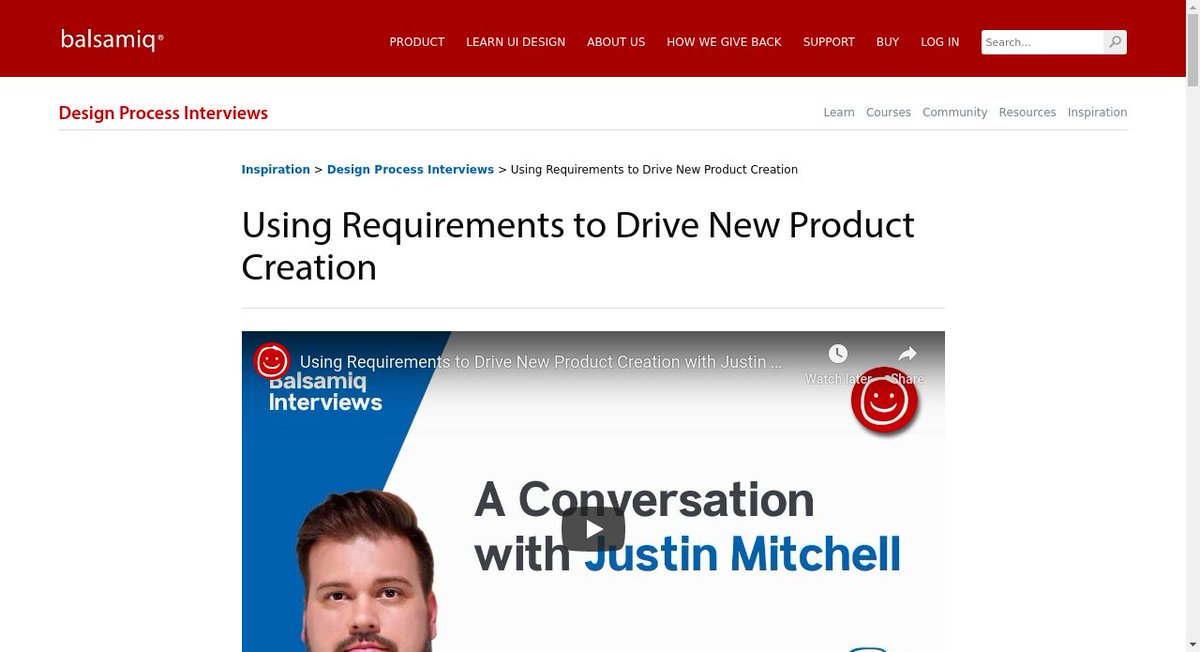Play the Justin Mitchell interview video
The image size is (1200, 652).
pos(593,529)
